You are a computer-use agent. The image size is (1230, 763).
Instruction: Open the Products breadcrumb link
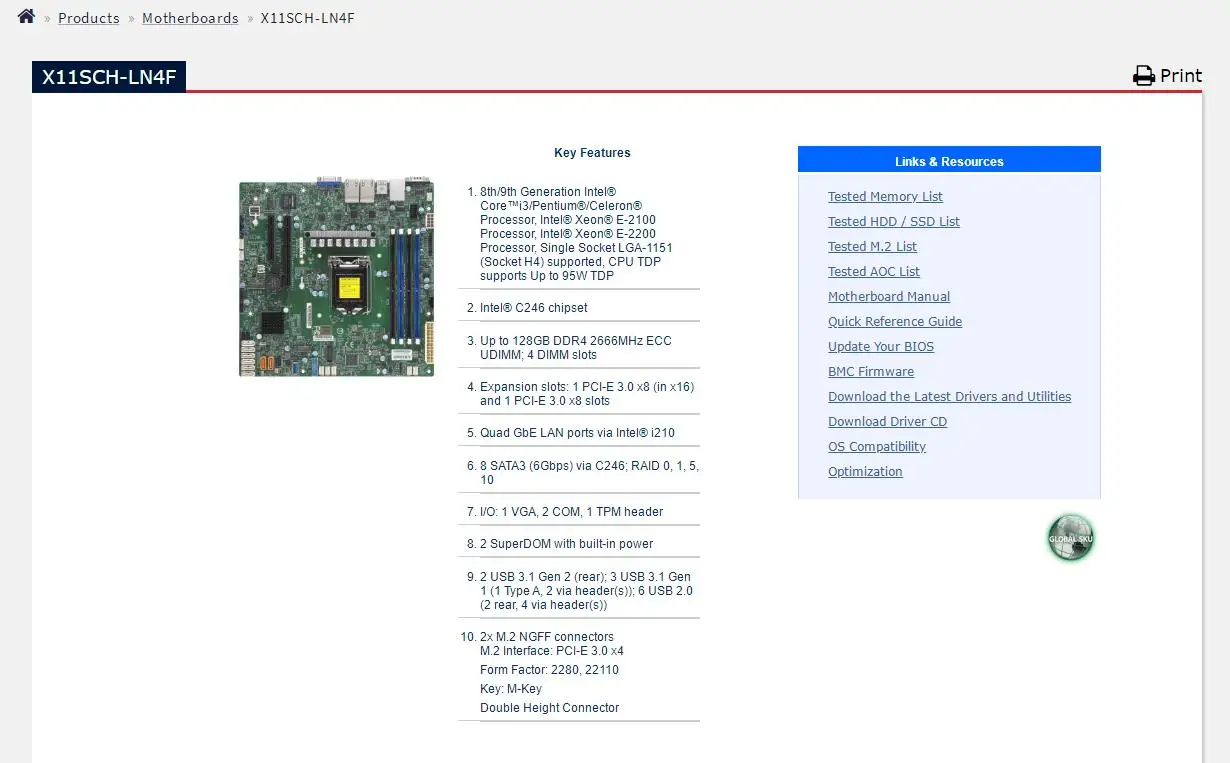pyautogui.click(x=89, y=18)
